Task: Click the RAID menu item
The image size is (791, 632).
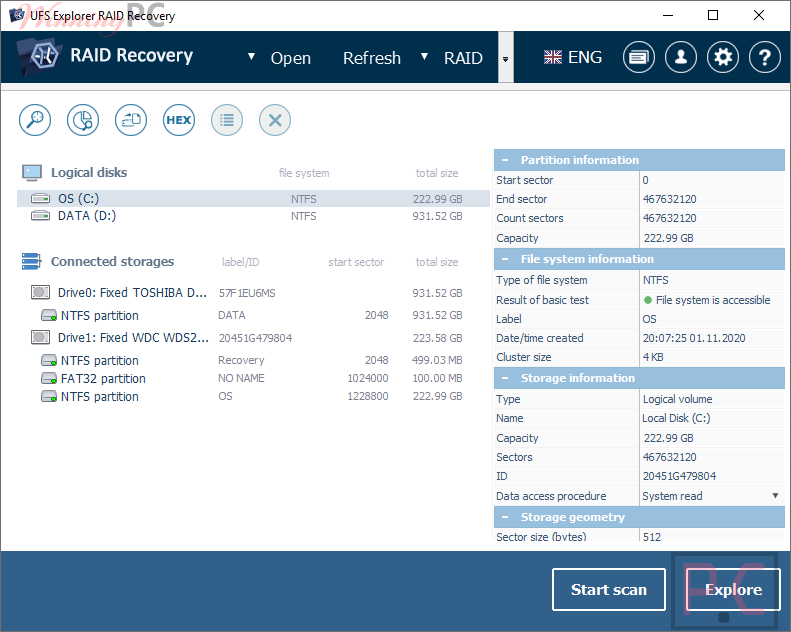Action: point(463,58)
